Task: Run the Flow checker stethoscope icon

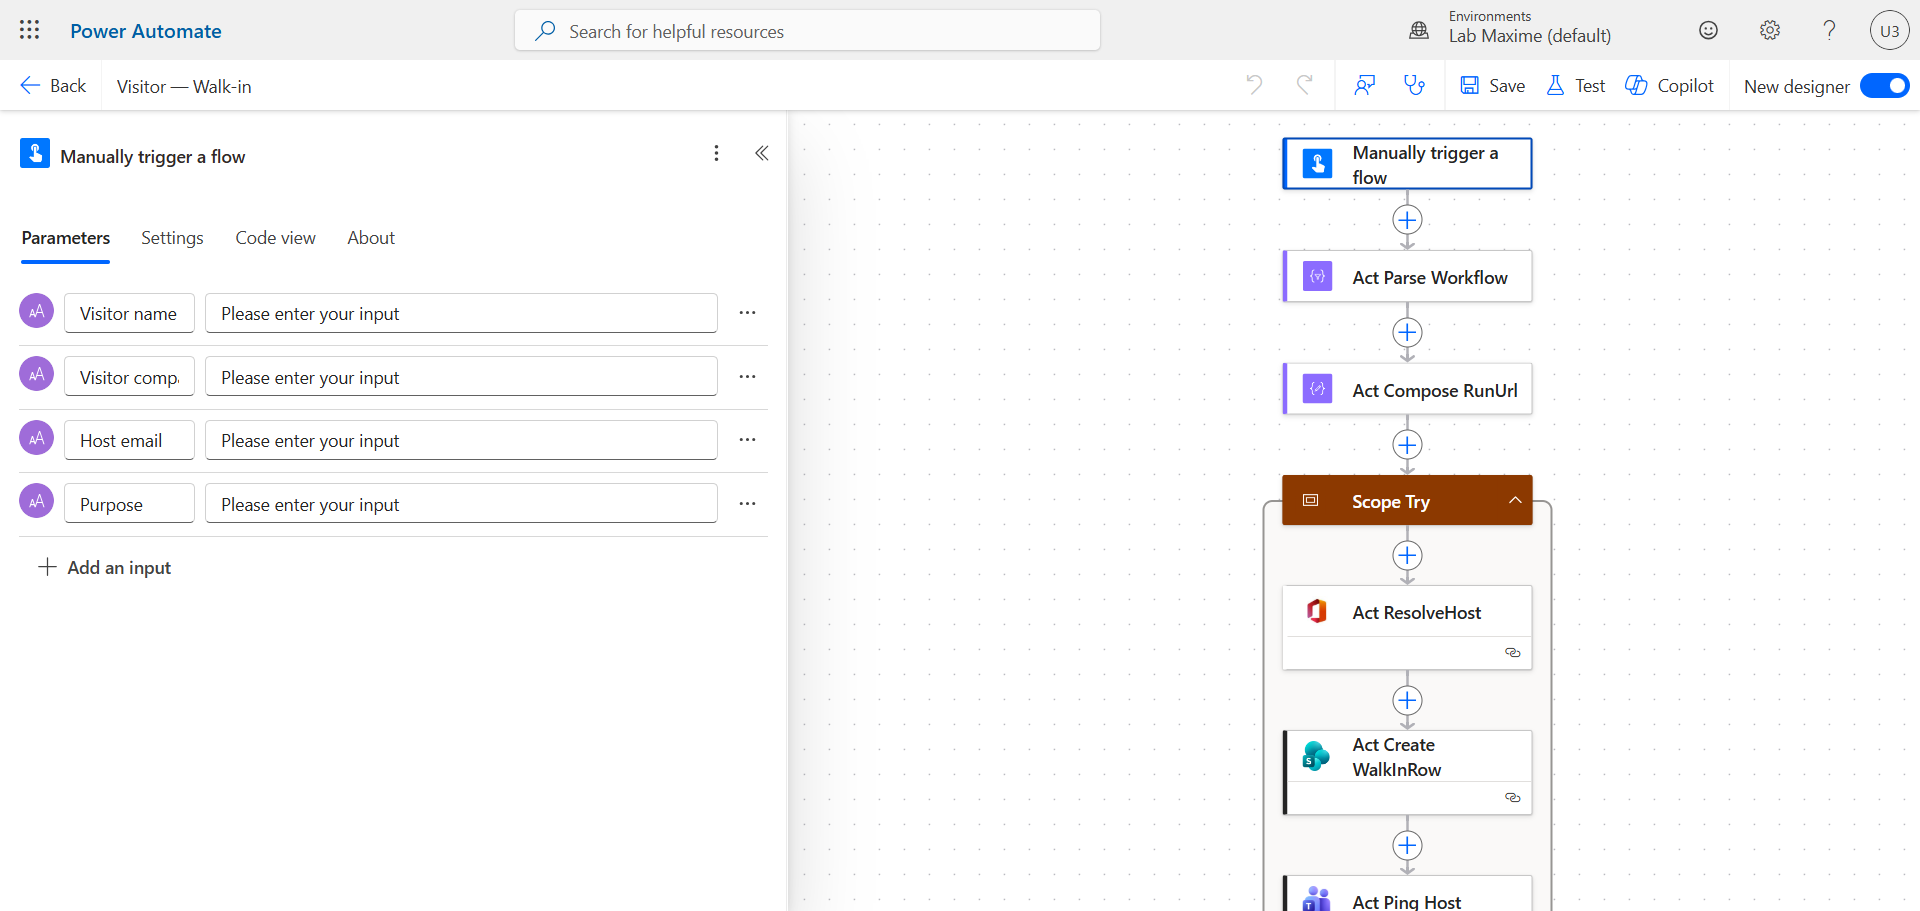Action: click(1415, 85)
